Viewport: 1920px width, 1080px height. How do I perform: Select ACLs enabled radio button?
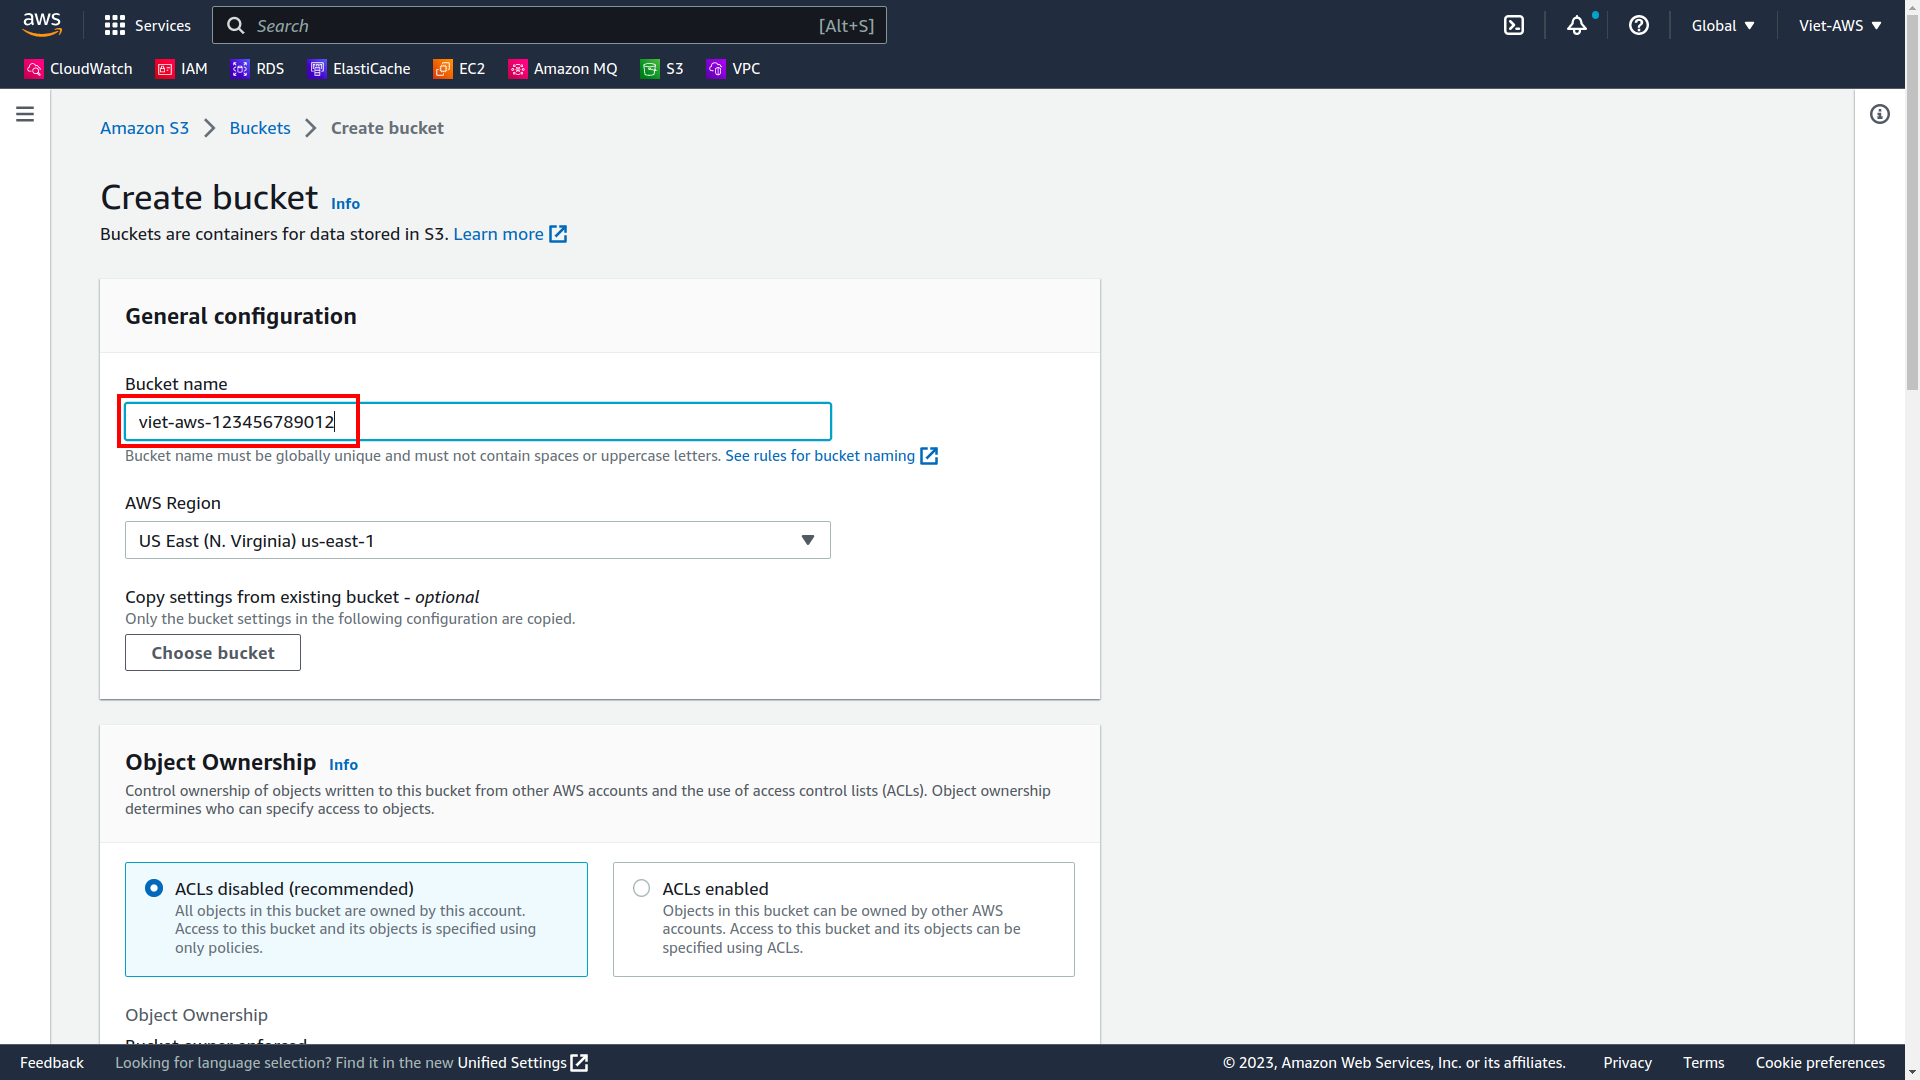pos(641,887)
